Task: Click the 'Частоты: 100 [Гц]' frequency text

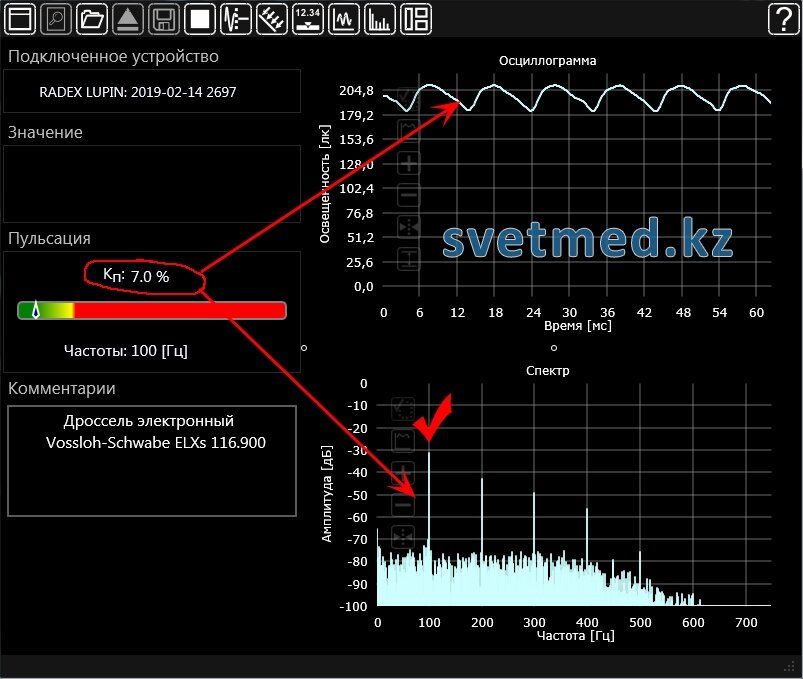Action: (x=125, y=351)
